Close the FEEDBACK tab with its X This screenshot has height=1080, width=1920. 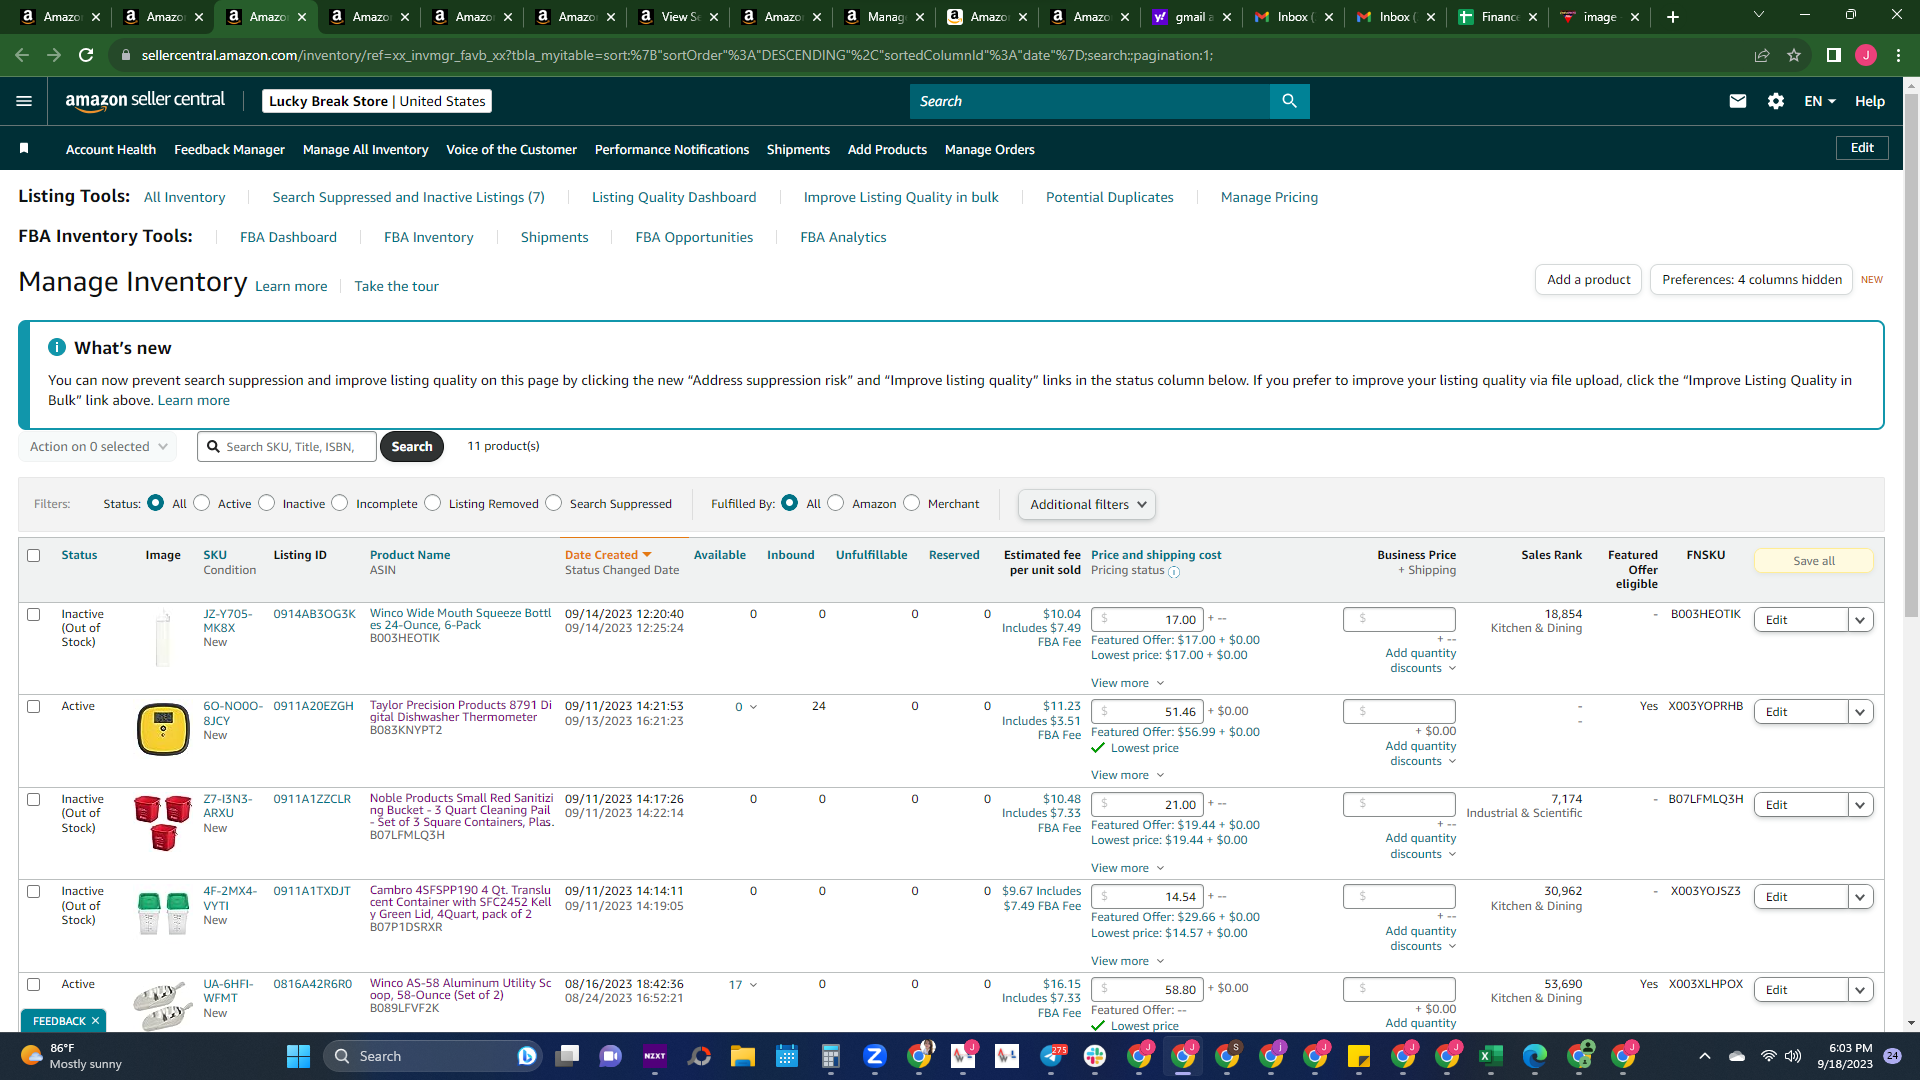tap(95, 1021)
